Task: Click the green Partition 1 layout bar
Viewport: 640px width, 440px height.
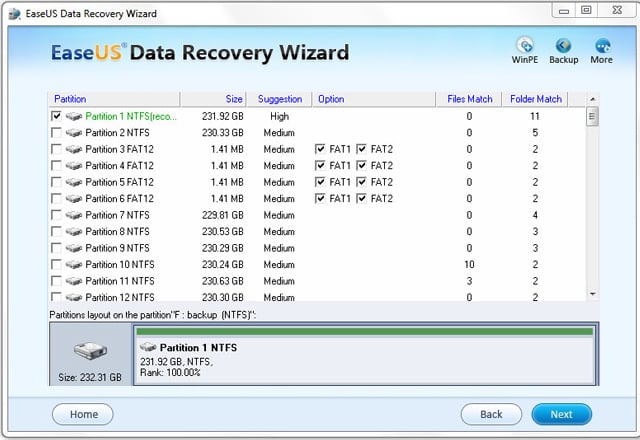Action: point(364,331)
